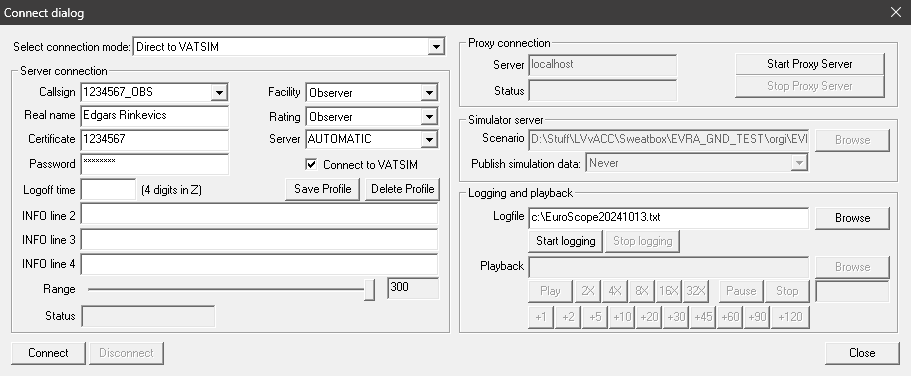Skip playback forward +2
Screen dimensions: 911x376
point(568,317)
